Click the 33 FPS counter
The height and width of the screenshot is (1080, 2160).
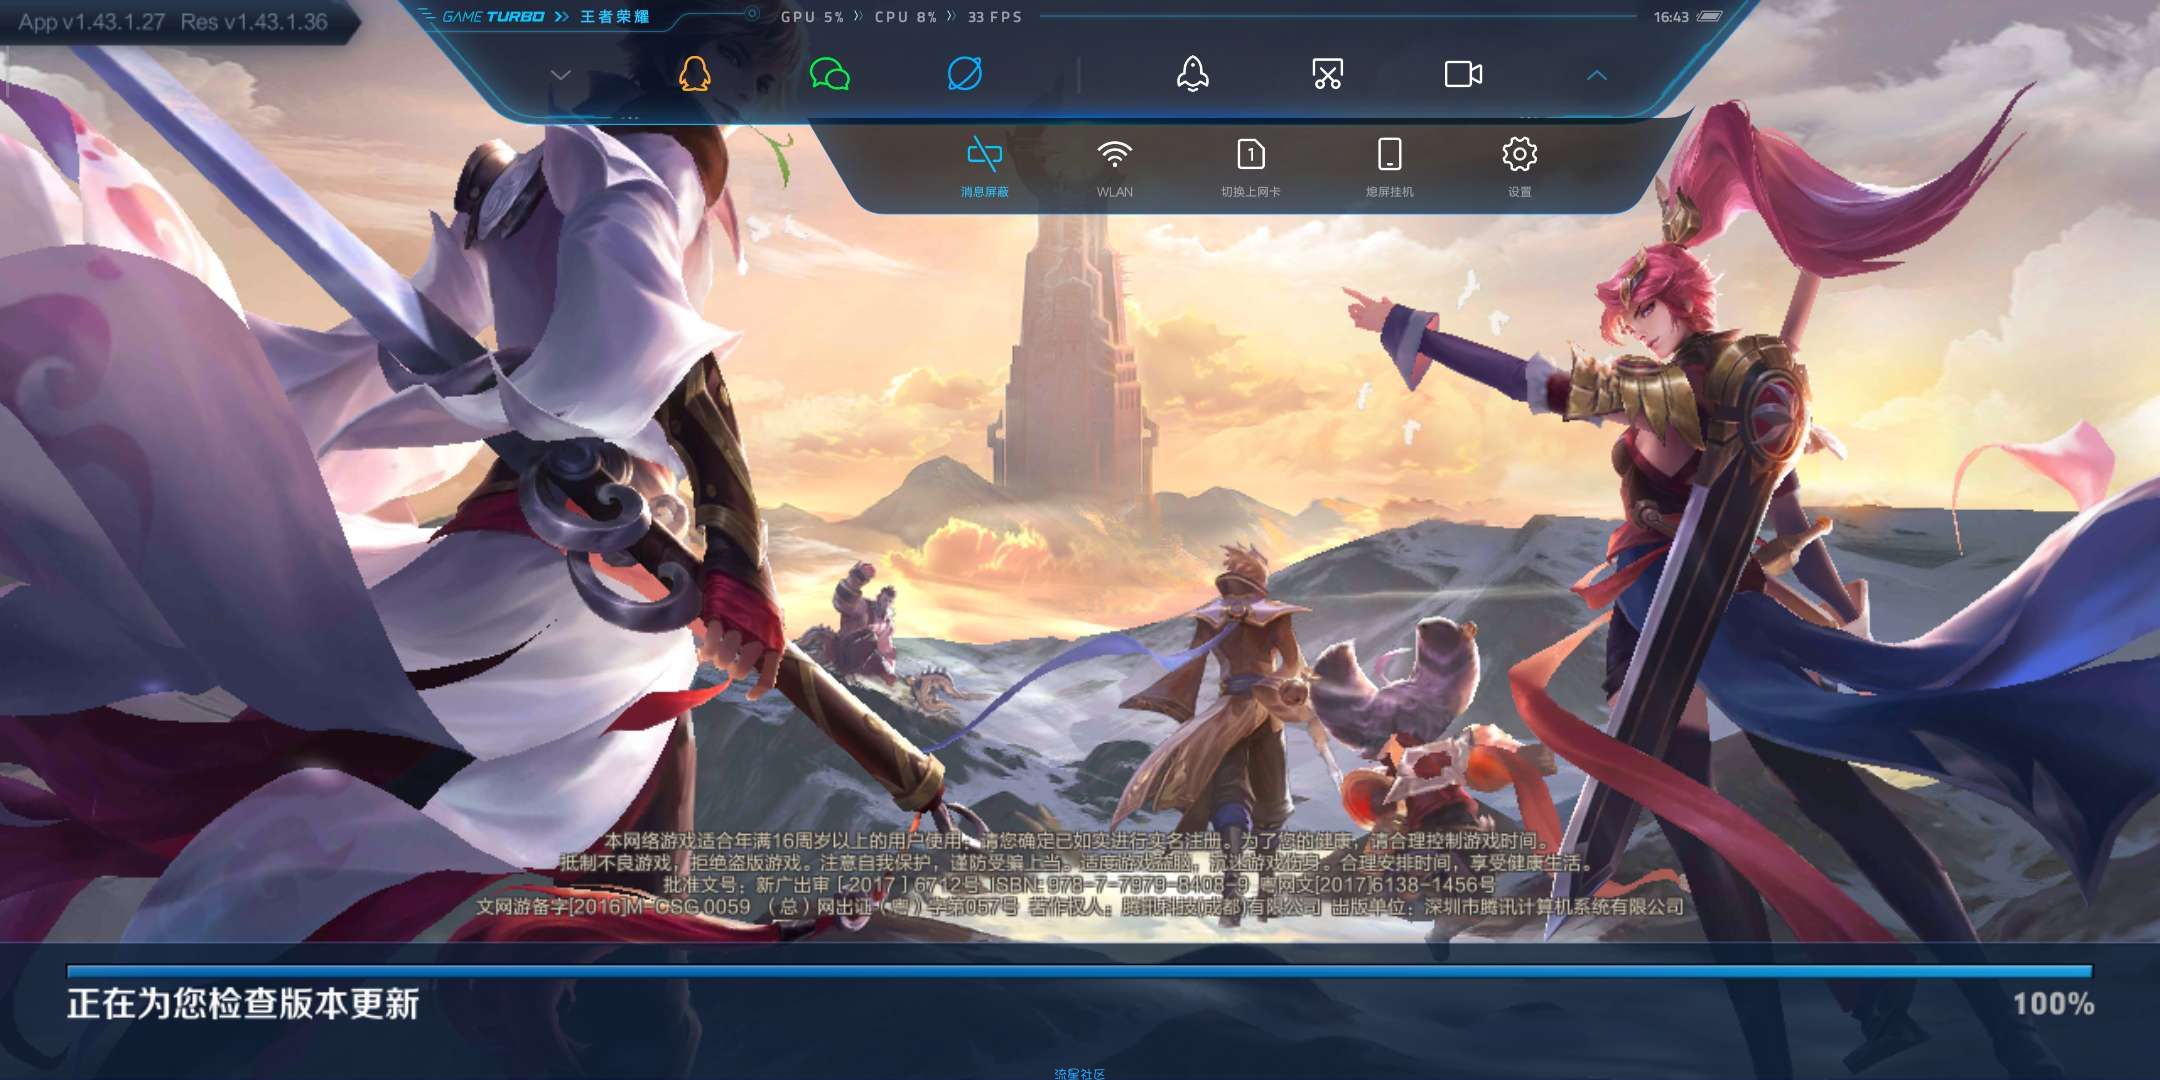pyautogui.click(x=995, y=17)
